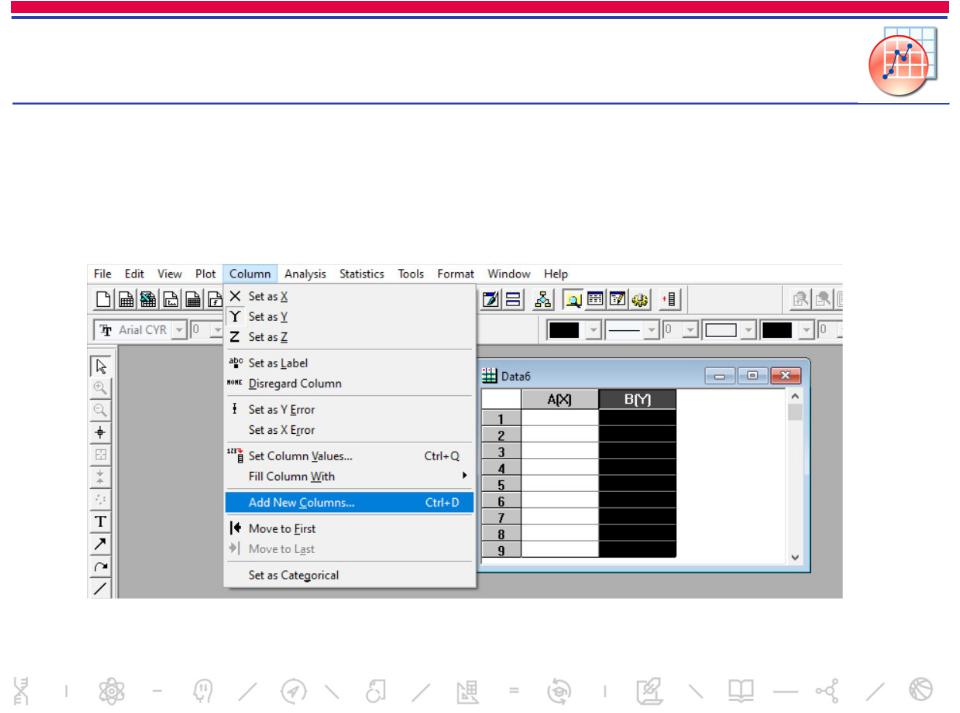Click the empty fill pattern swatch

[721, 330]
